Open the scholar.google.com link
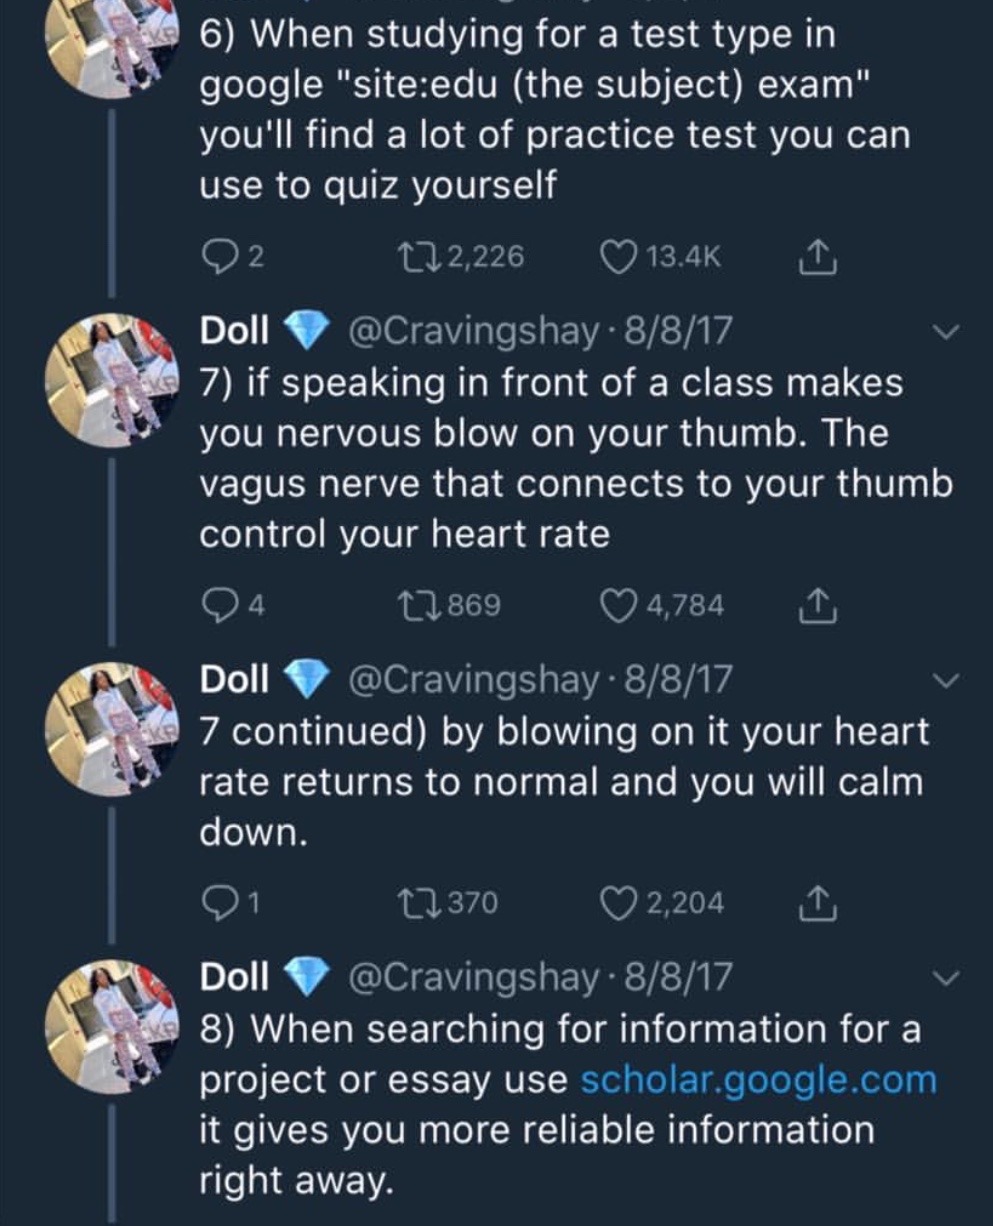Screen dimensions: 993x1226 758,1080
